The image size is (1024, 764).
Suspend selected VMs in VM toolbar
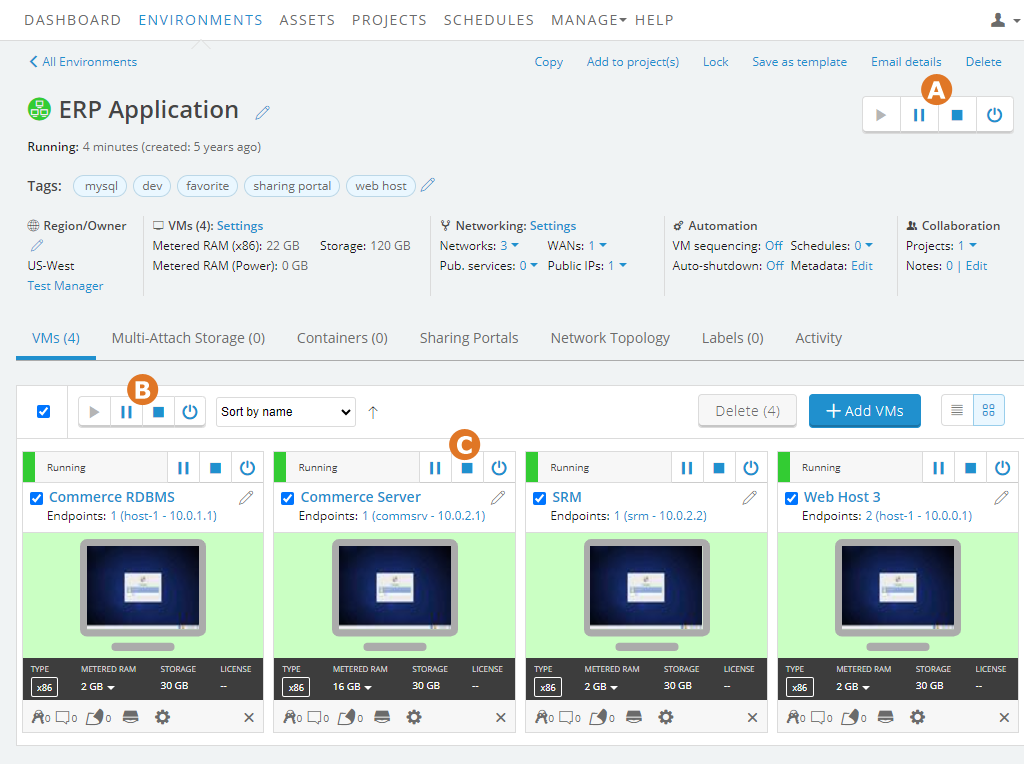click(x=126, y=412)
